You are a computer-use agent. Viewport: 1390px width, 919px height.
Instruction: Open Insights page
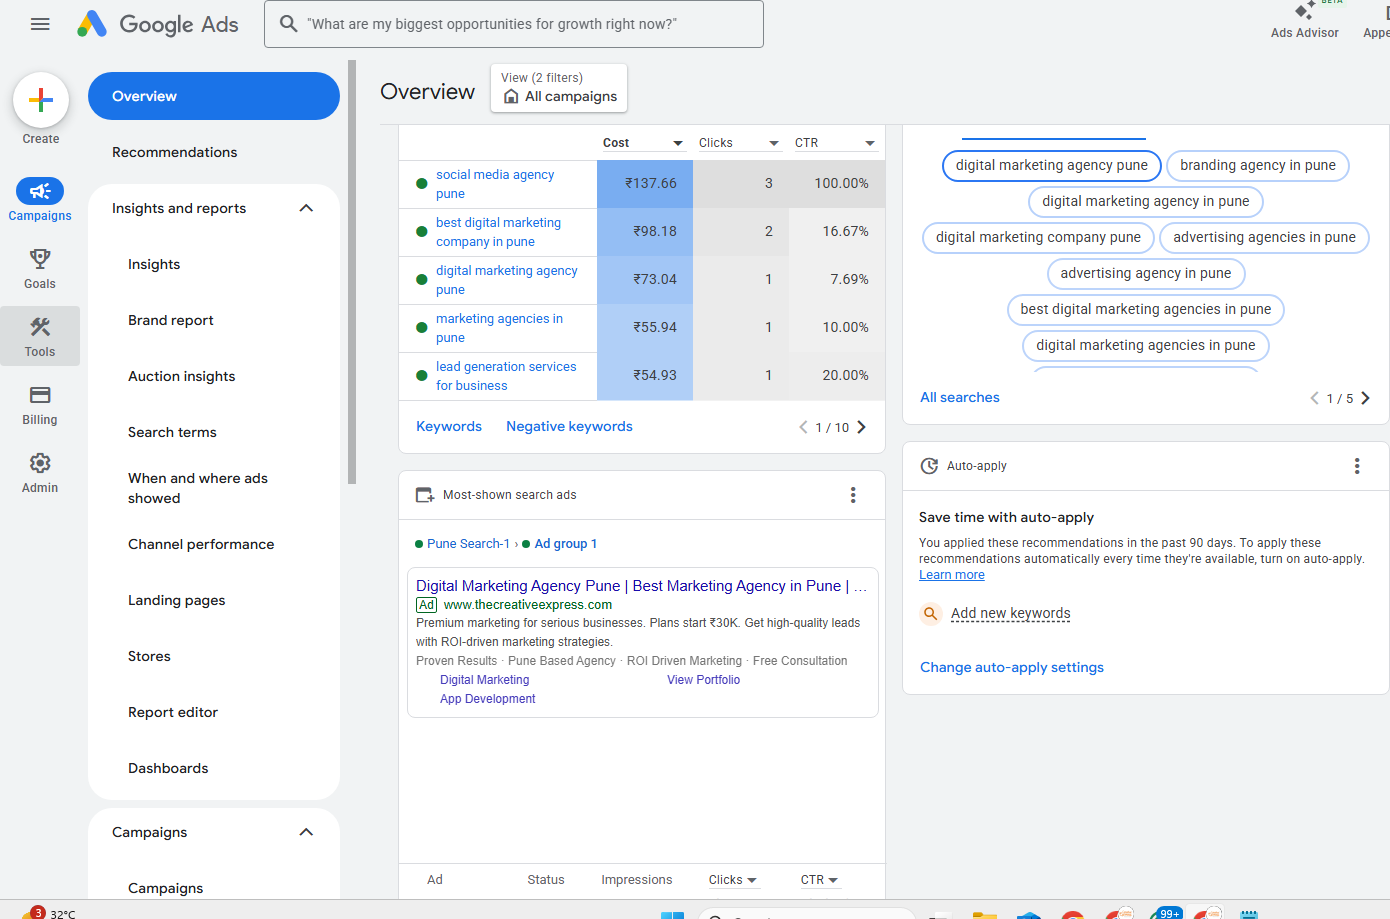154,264
